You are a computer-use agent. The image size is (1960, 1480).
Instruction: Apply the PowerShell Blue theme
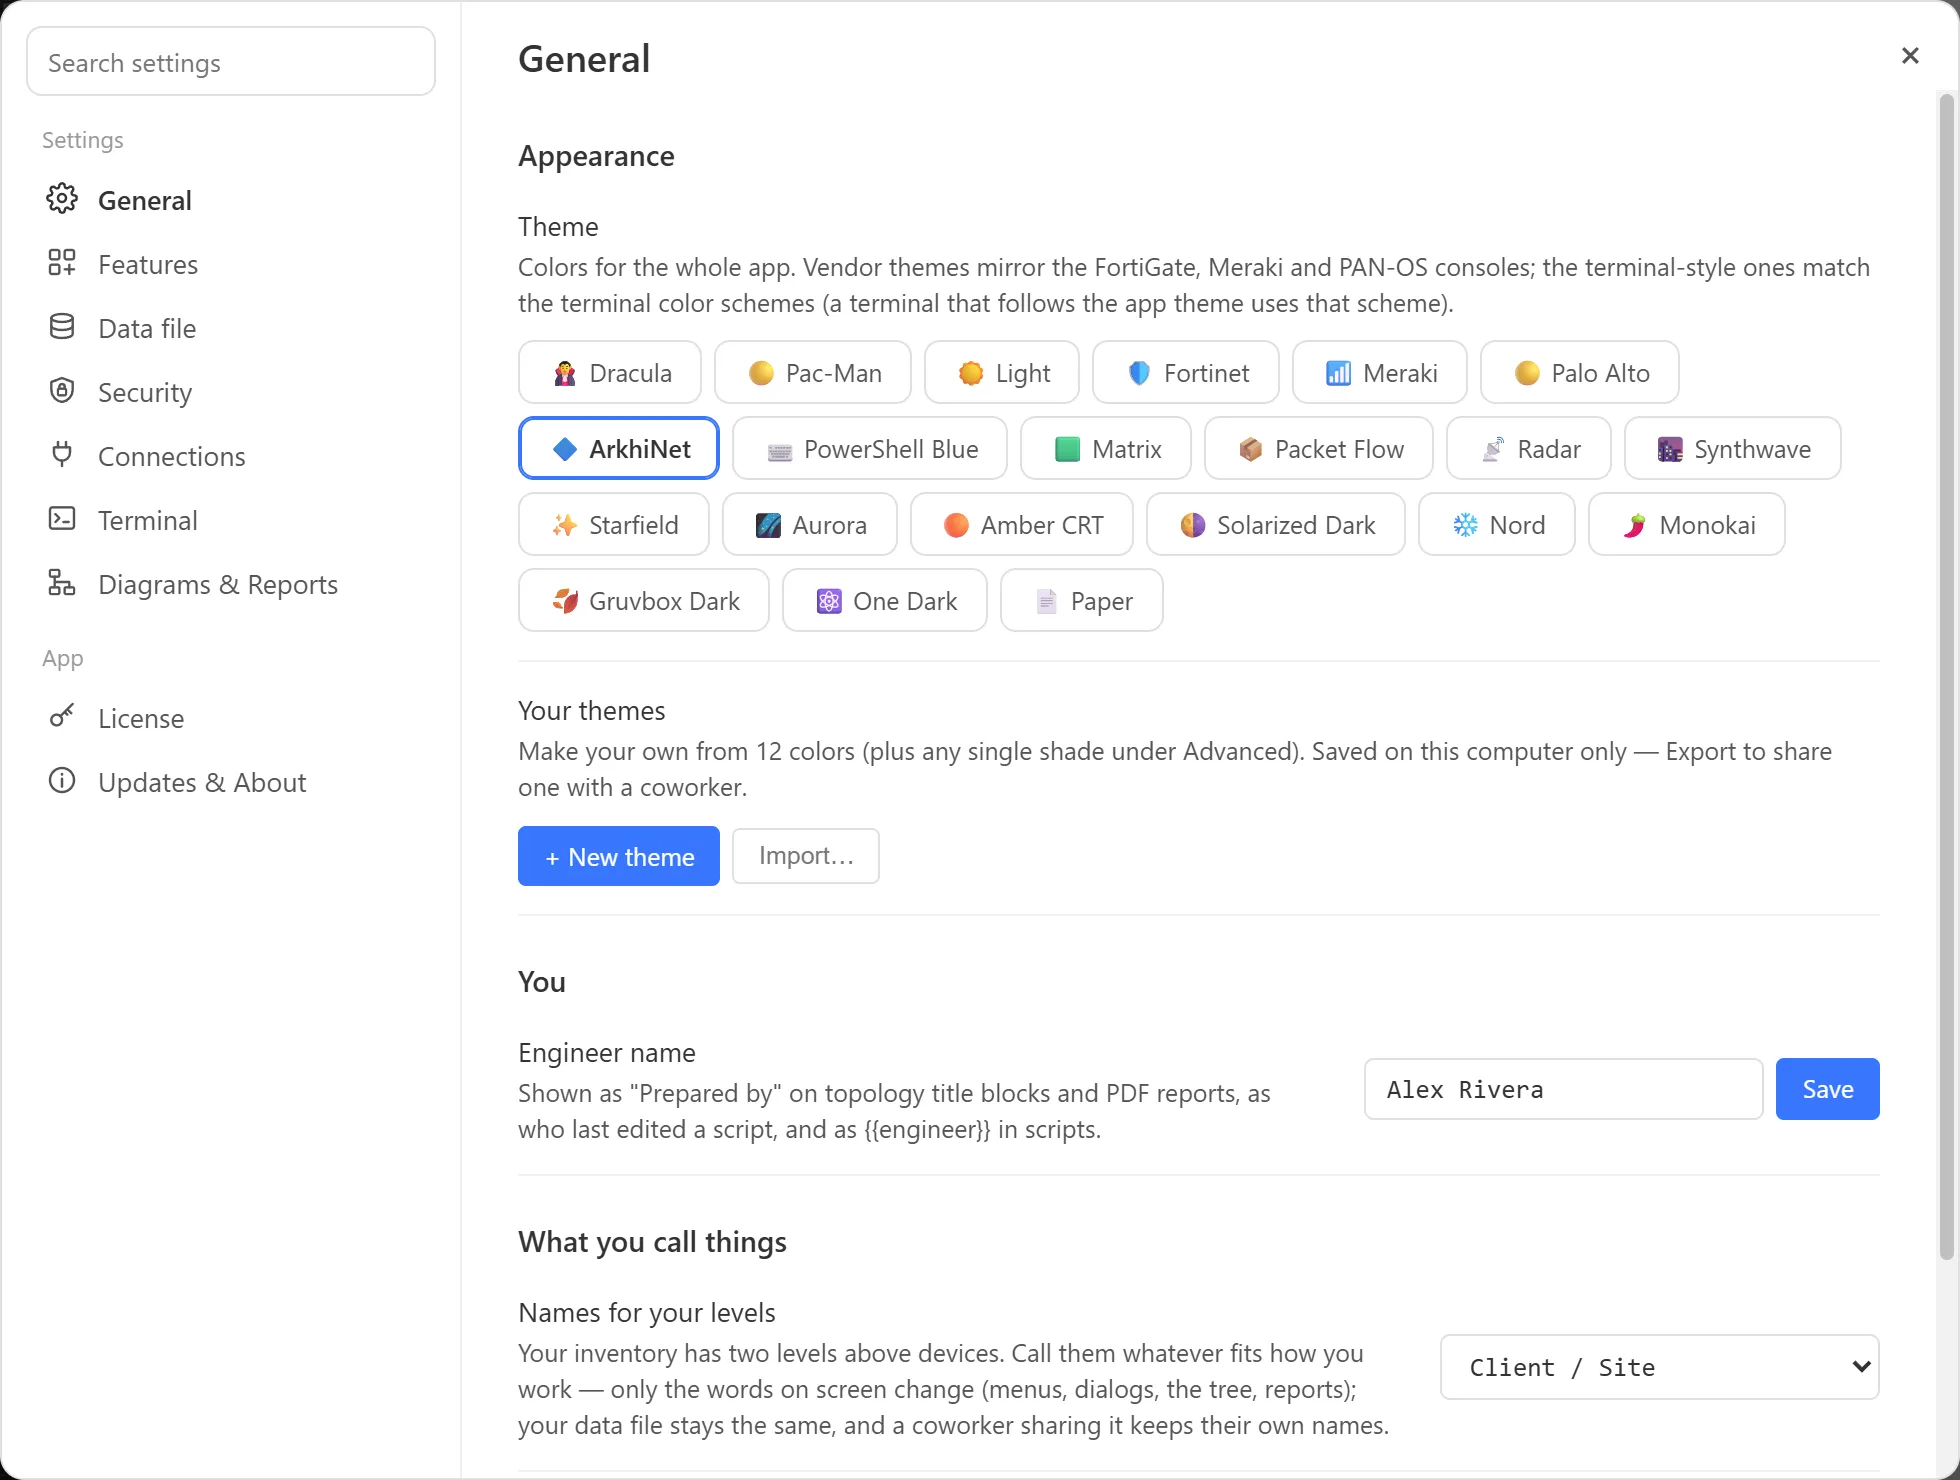click(x=870, y=449)
